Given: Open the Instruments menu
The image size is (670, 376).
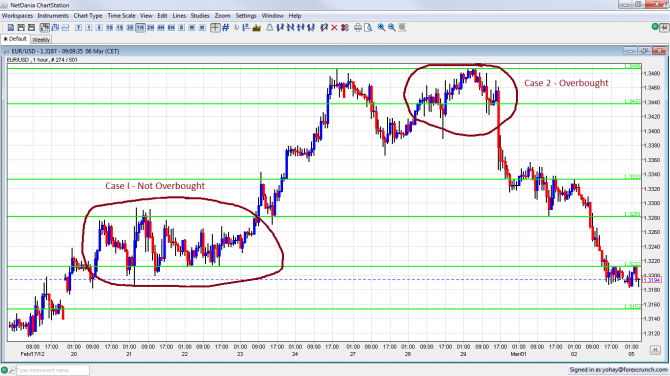Looking at the screenshot, I should [53, 15].
